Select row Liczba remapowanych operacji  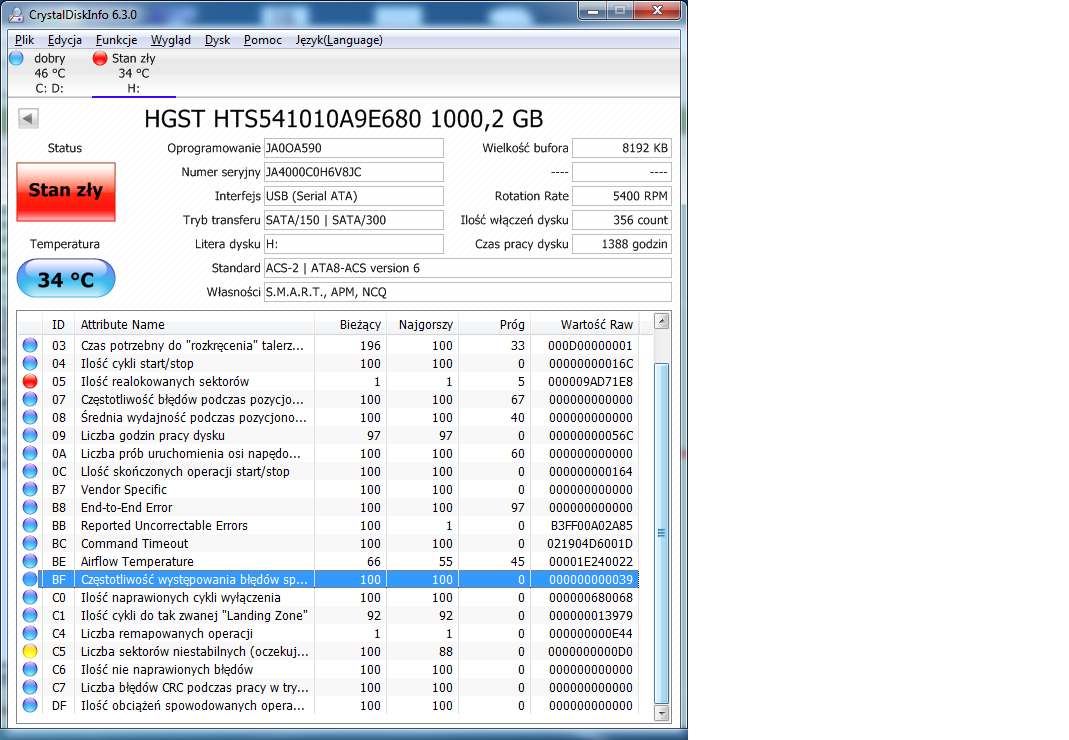click(x=327, y=634)
